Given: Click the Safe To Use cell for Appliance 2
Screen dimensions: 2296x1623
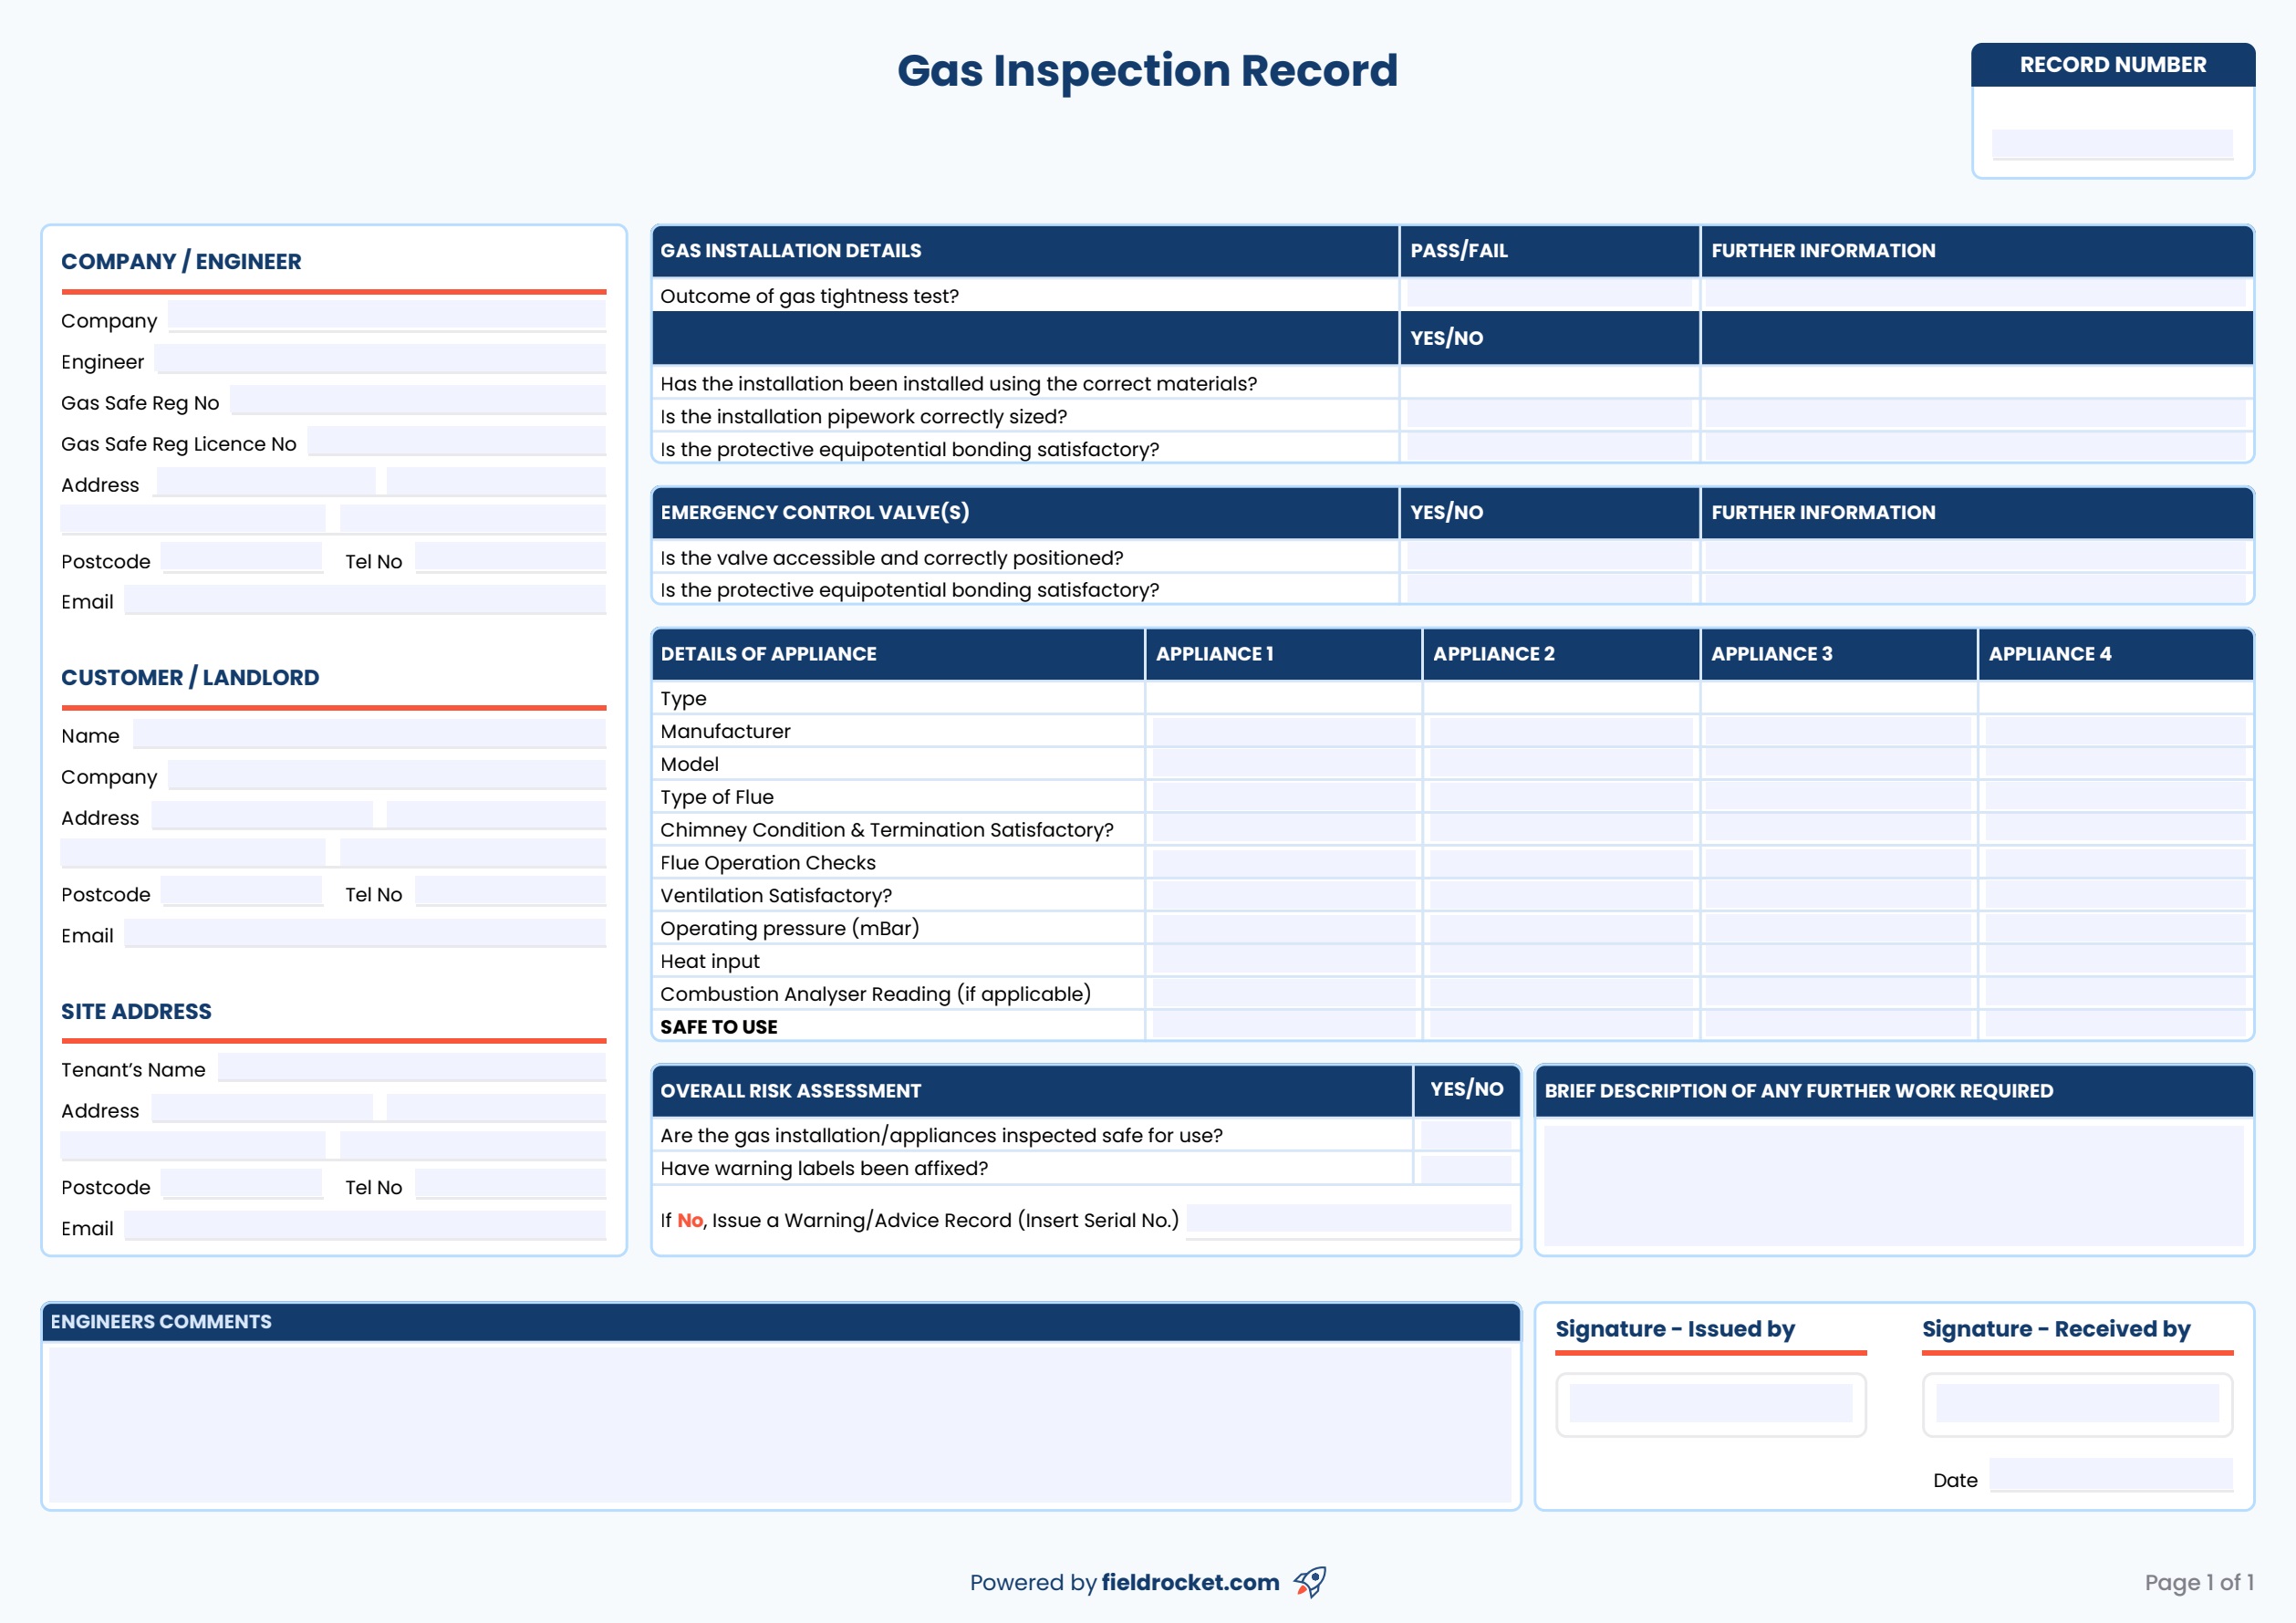Looking at the screenshot, I should (x=1560, y=1025).
